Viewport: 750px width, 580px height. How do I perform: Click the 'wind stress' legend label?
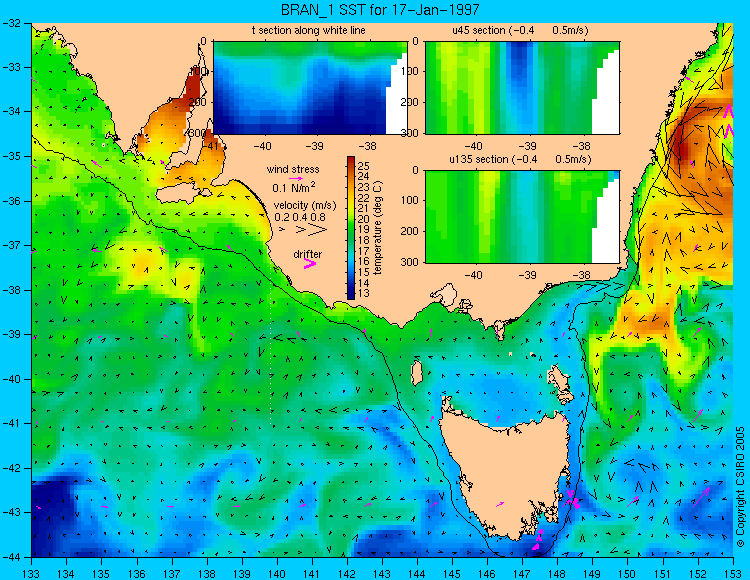(x=293, y=169)
